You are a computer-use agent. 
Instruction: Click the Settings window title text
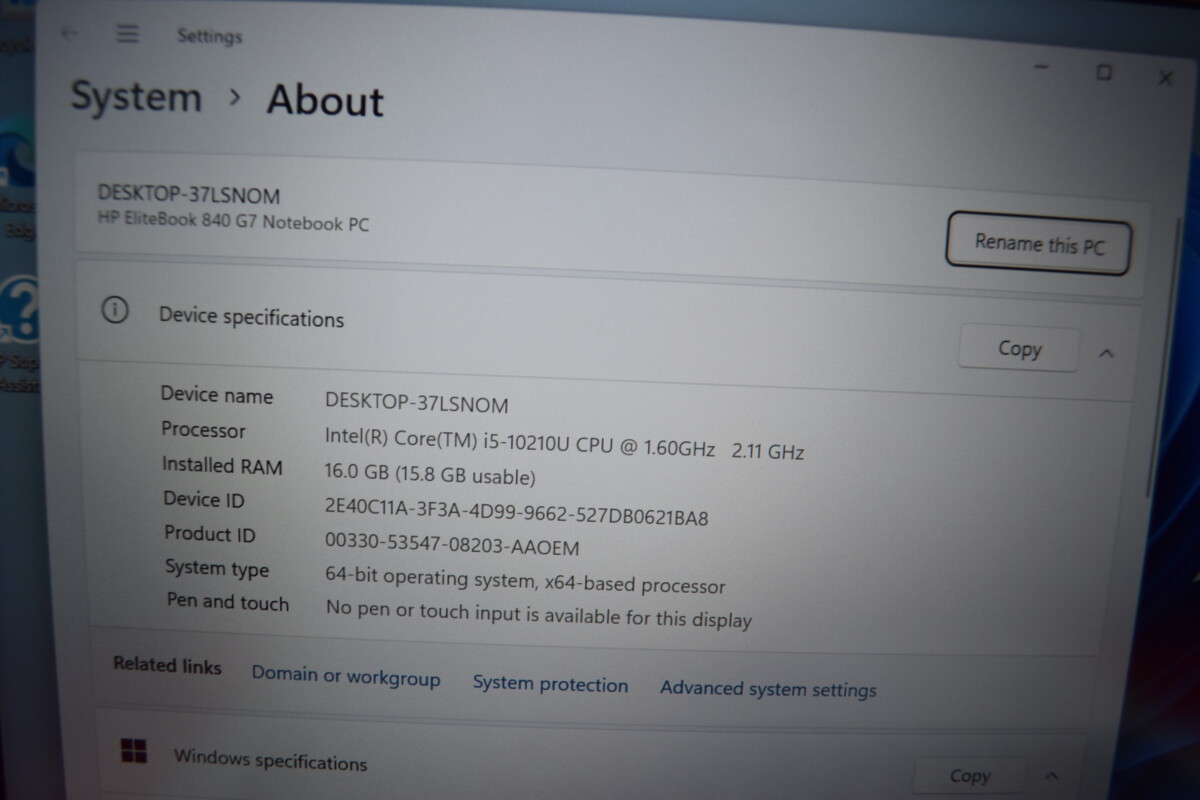(x=210, y=36)
